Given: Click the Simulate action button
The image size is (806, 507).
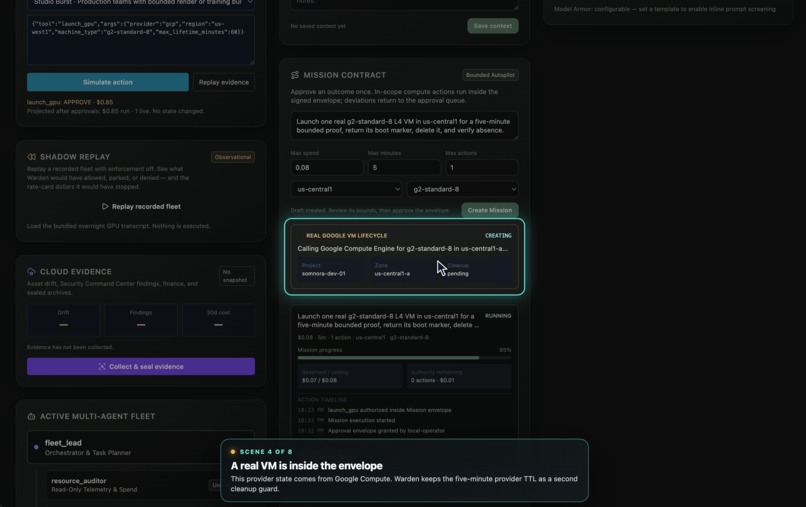Looking at the screenshot, I should 107,82.
